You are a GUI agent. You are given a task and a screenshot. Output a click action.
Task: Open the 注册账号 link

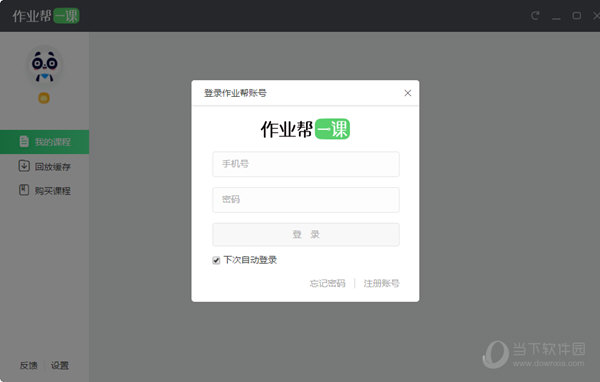382,283
